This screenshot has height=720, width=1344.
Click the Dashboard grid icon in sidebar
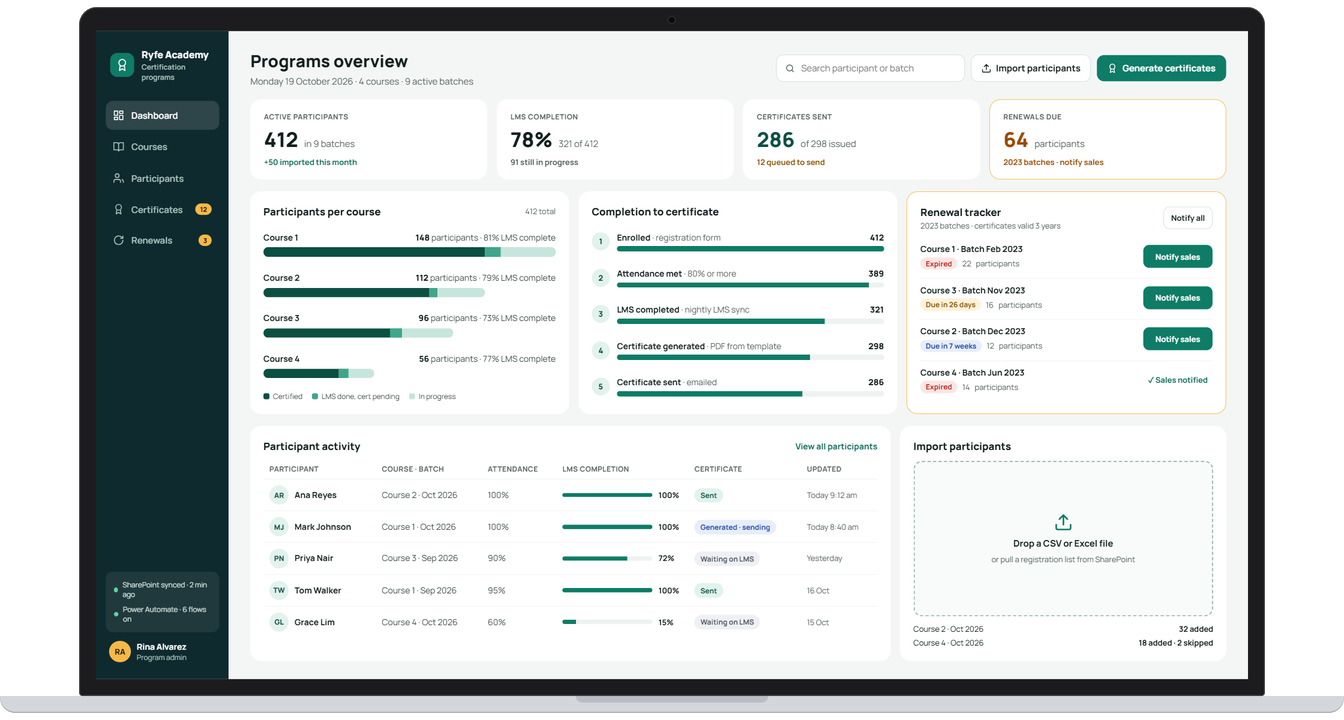(x=119, y=115)
